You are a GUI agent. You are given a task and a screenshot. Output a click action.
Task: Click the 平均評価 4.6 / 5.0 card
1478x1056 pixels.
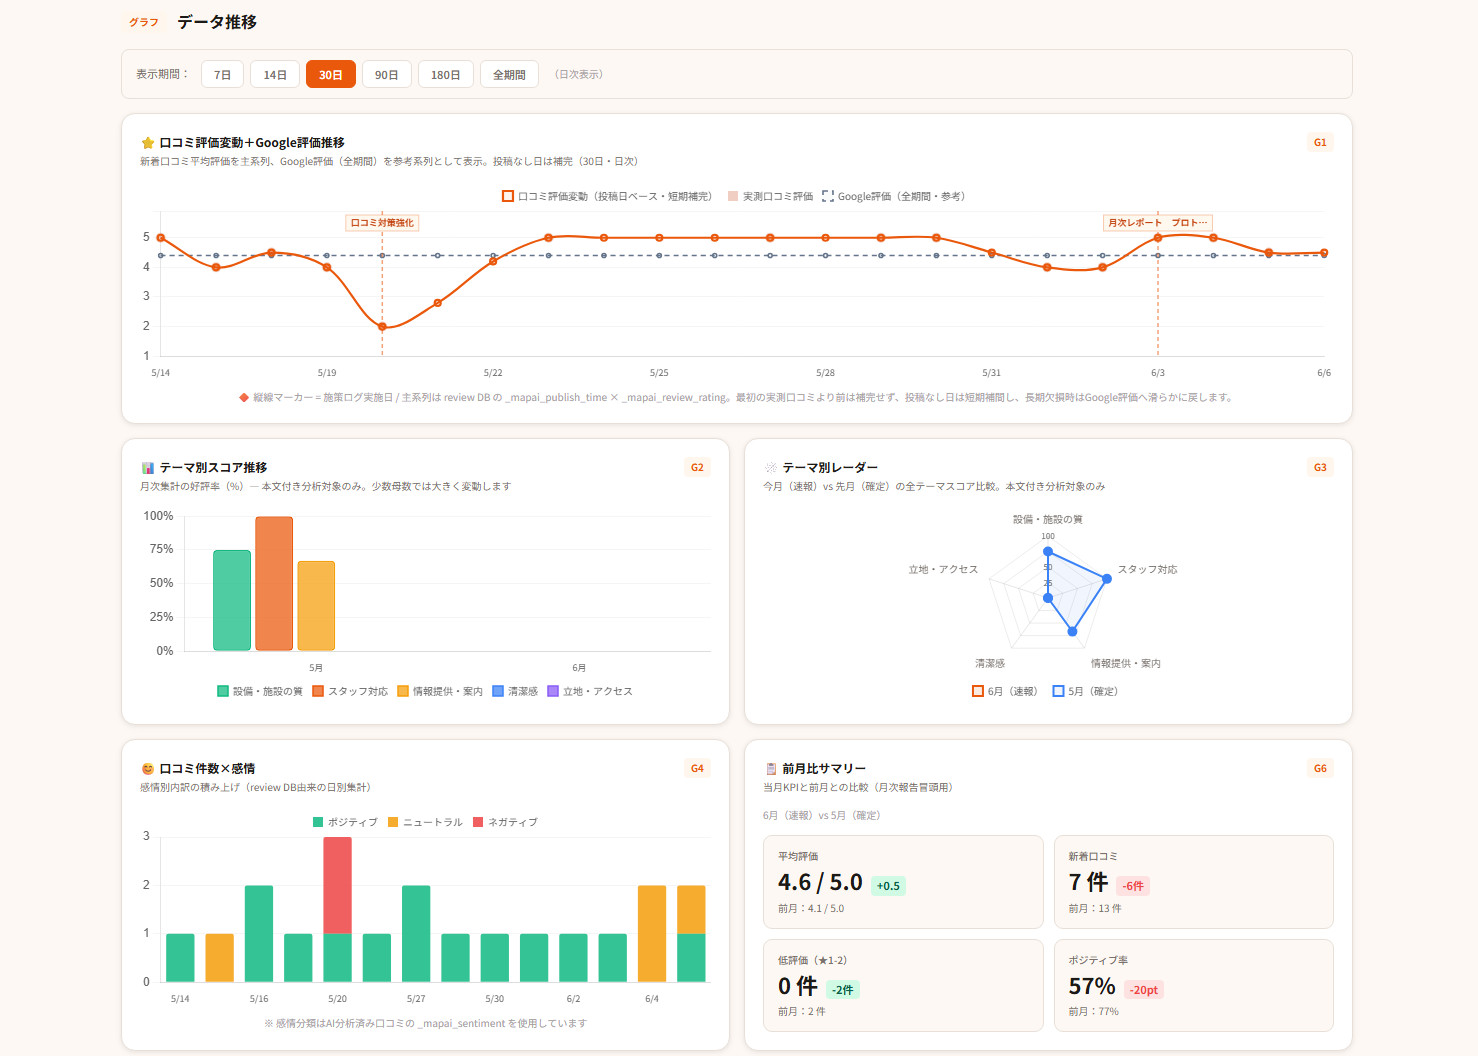(903, 882)
